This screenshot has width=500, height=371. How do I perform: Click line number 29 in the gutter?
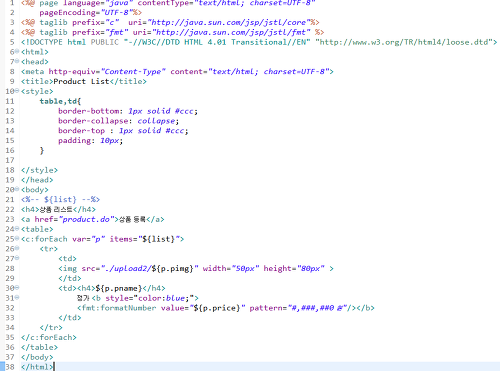10,278
